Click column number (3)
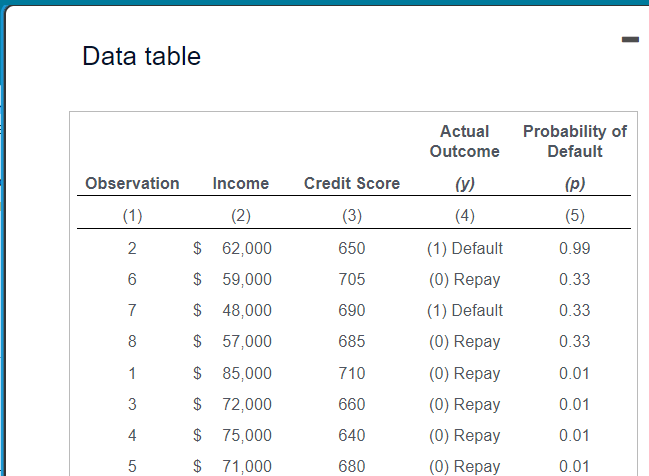The width and height of the screenshot is (649, 476). [x=352, y=216]
